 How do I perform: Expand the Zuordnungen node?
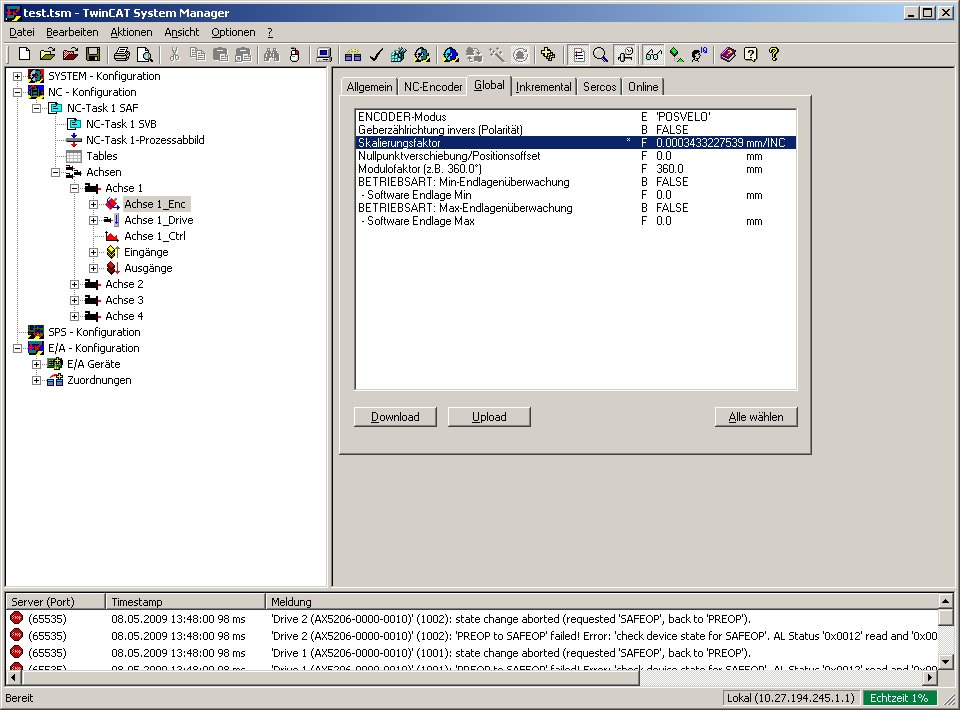pos(37,380)
